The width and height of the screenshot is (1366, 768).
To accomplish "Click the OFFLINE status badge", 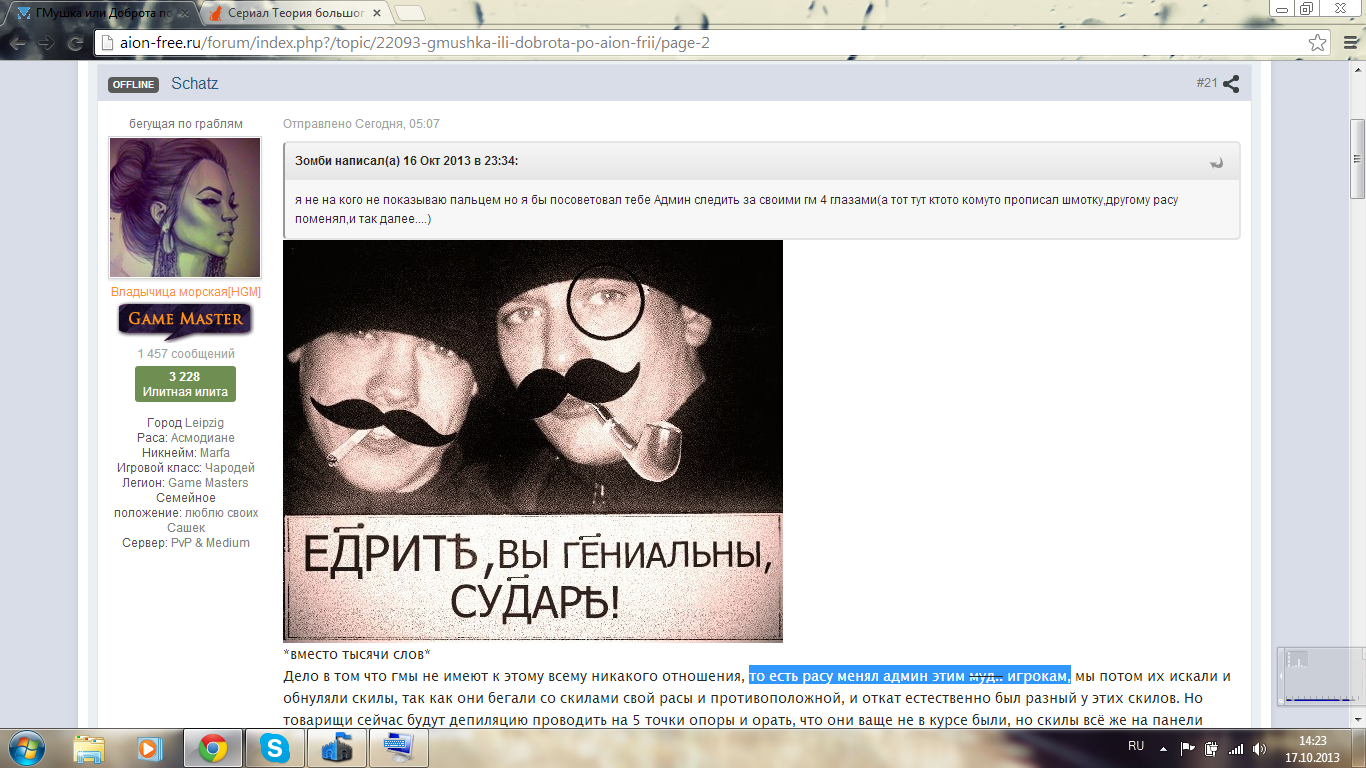I will [133, 85].
